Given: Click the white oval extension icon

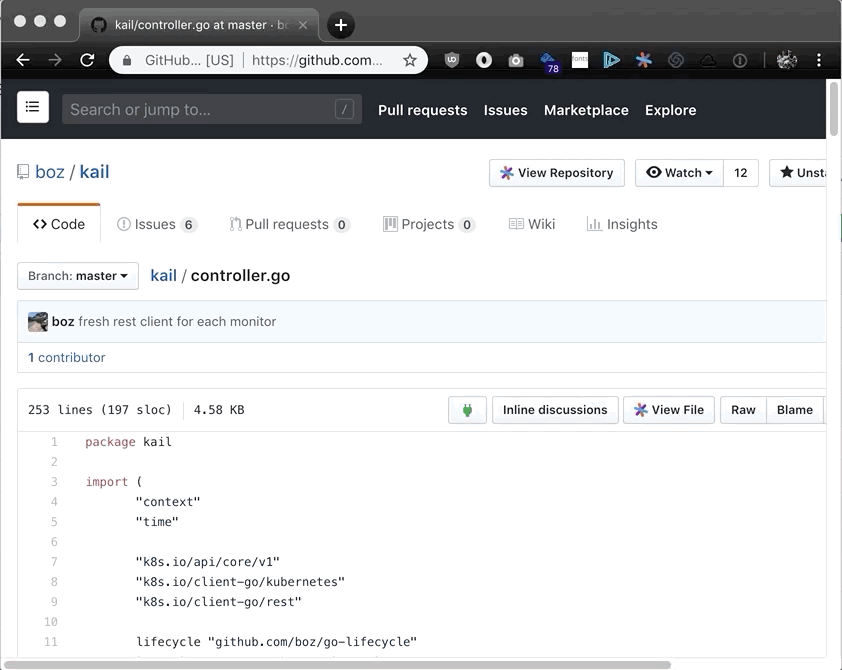Looking at the screenshot, I should pos(484,60).
